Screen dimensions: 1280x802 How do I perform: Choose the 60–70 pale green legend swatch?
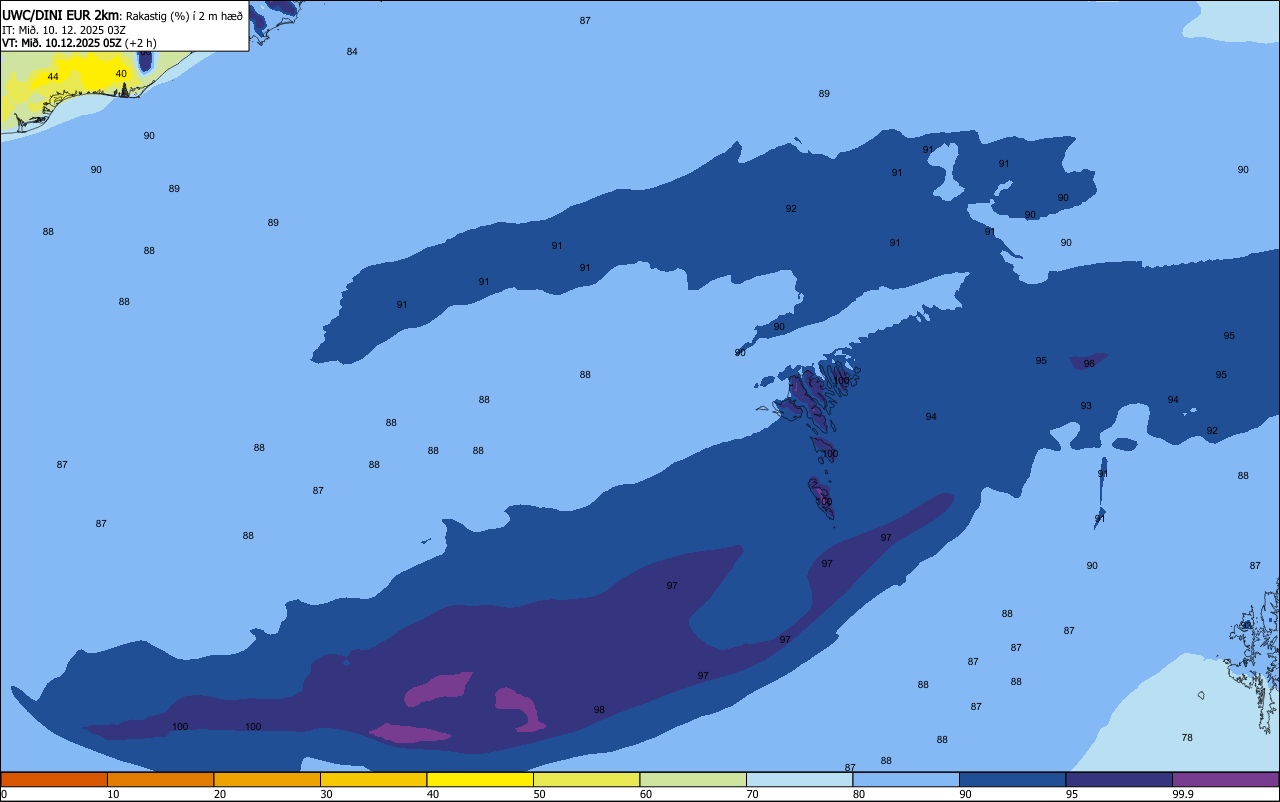pyautogui.click(x=693, y=779)
